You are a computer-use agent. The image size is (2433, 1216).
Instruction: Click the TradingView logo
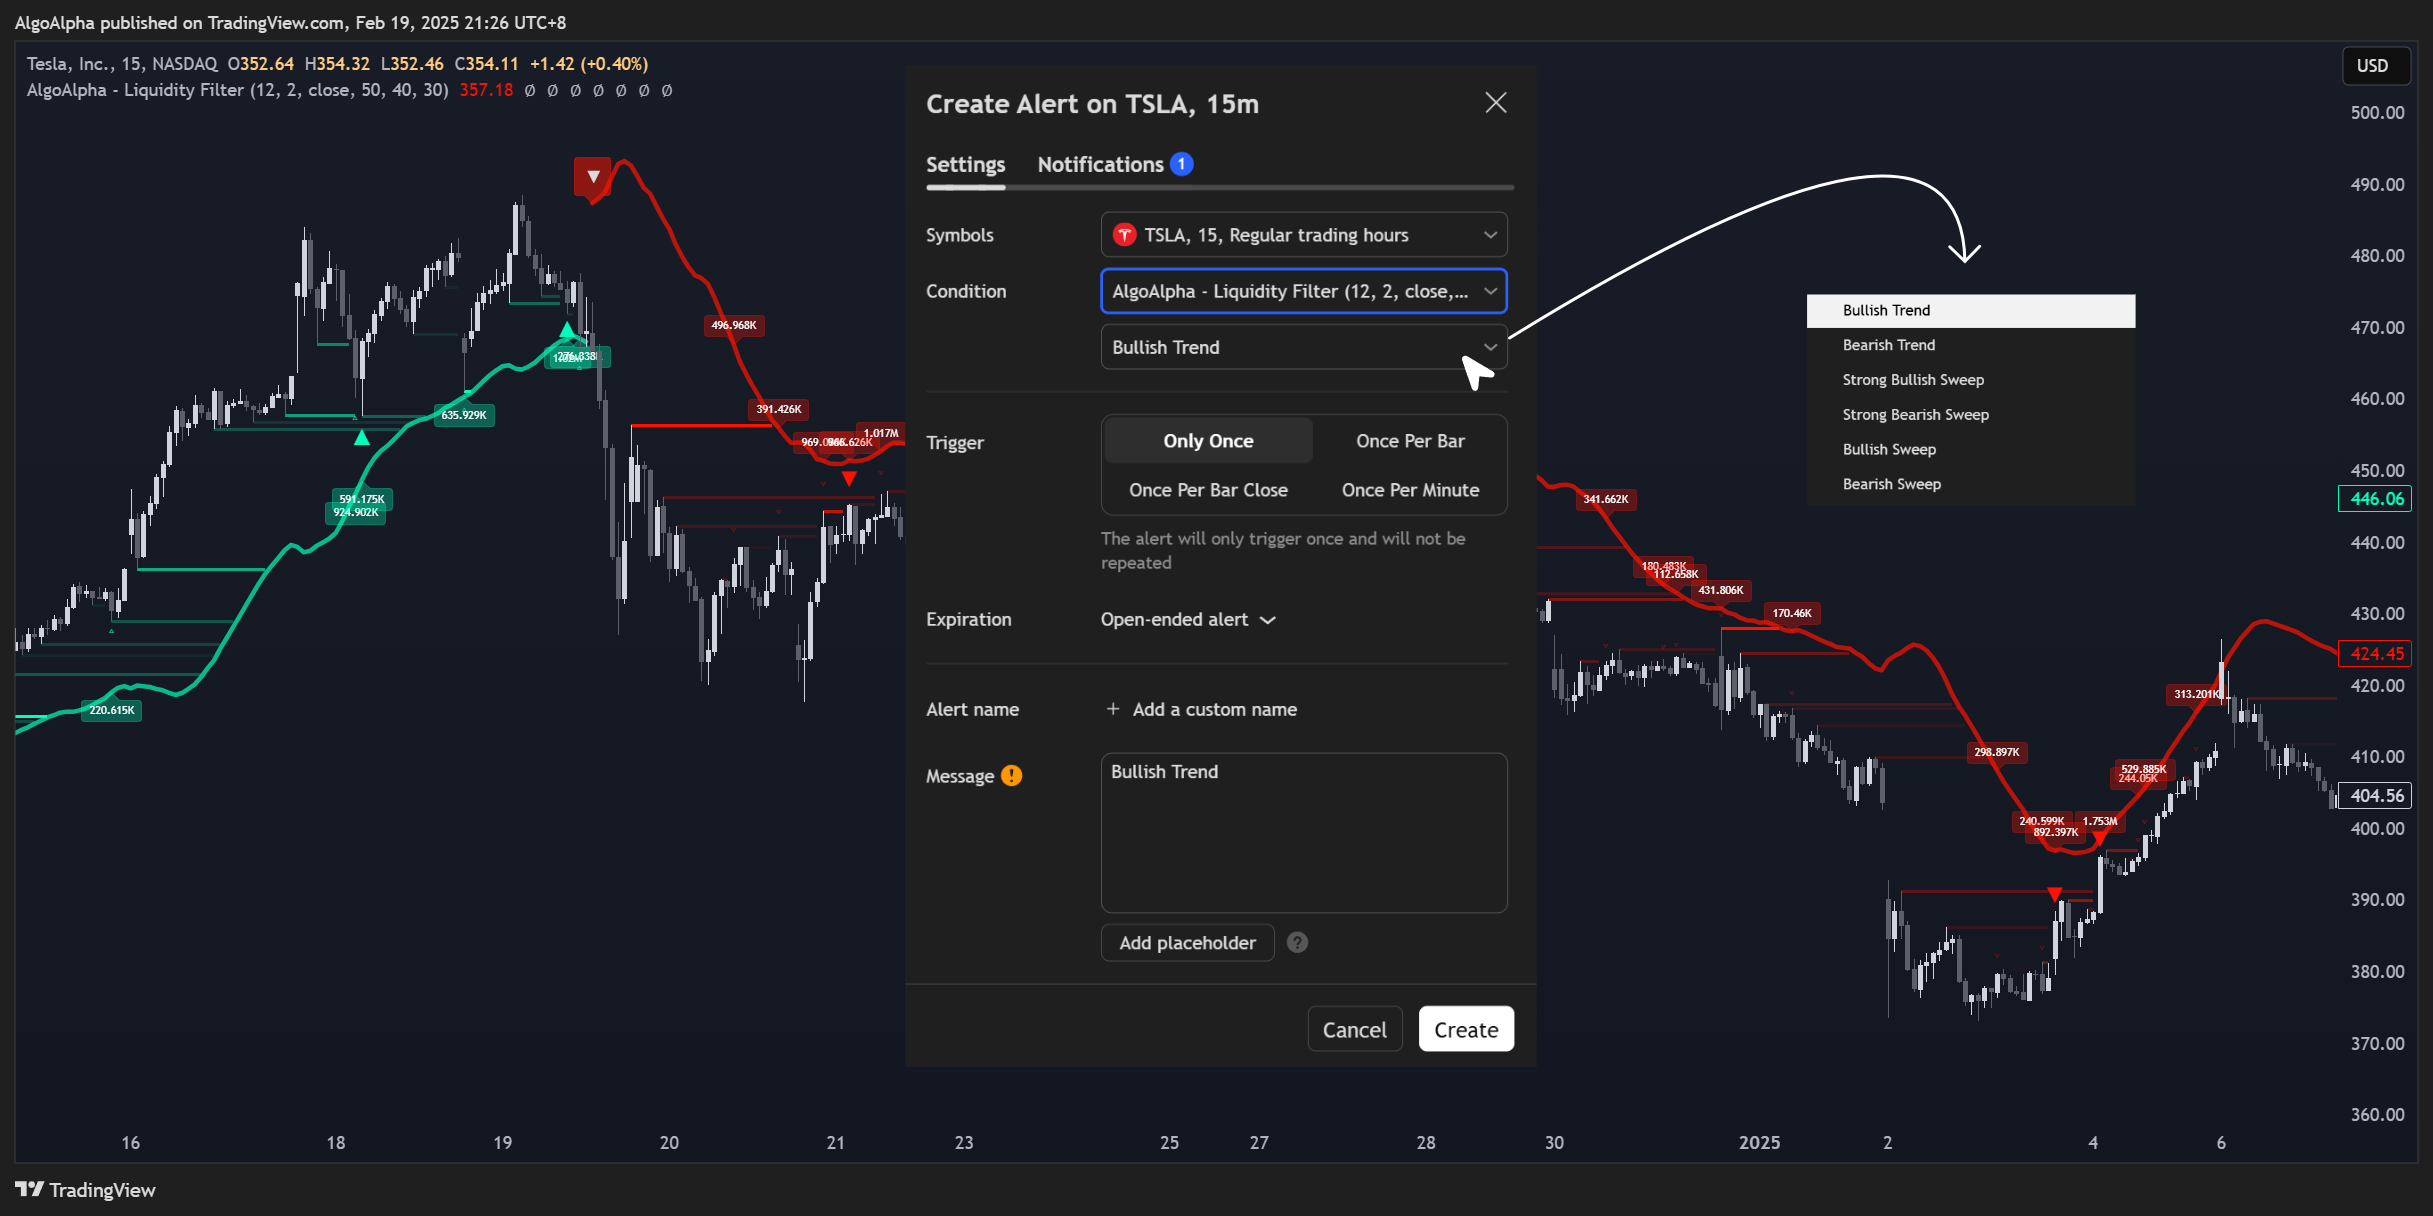pyautogui.click(x=85, y=1190)
